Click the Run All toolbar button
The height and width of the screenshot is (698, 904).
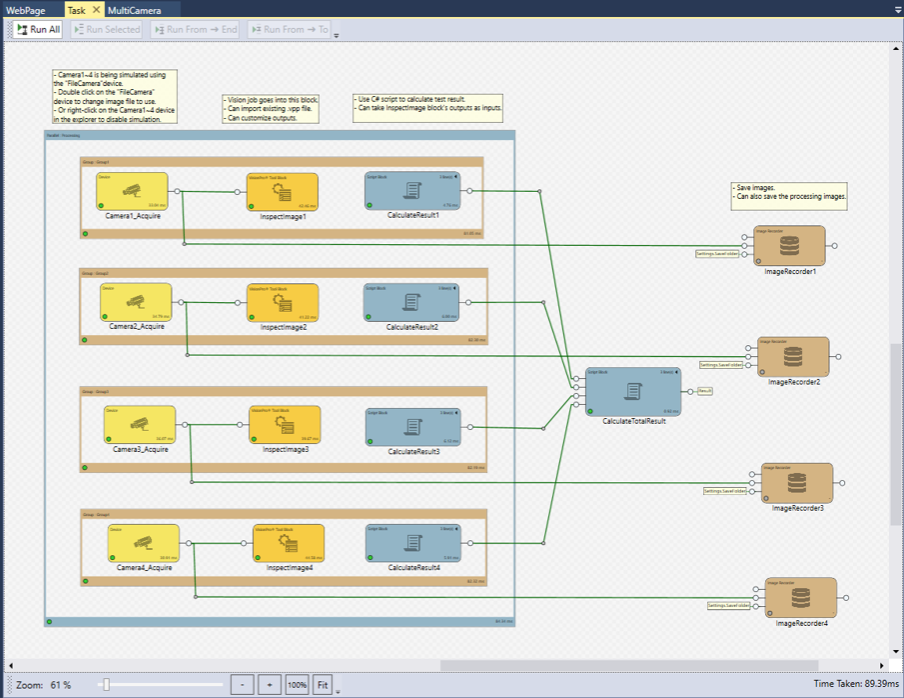[38, 30]
